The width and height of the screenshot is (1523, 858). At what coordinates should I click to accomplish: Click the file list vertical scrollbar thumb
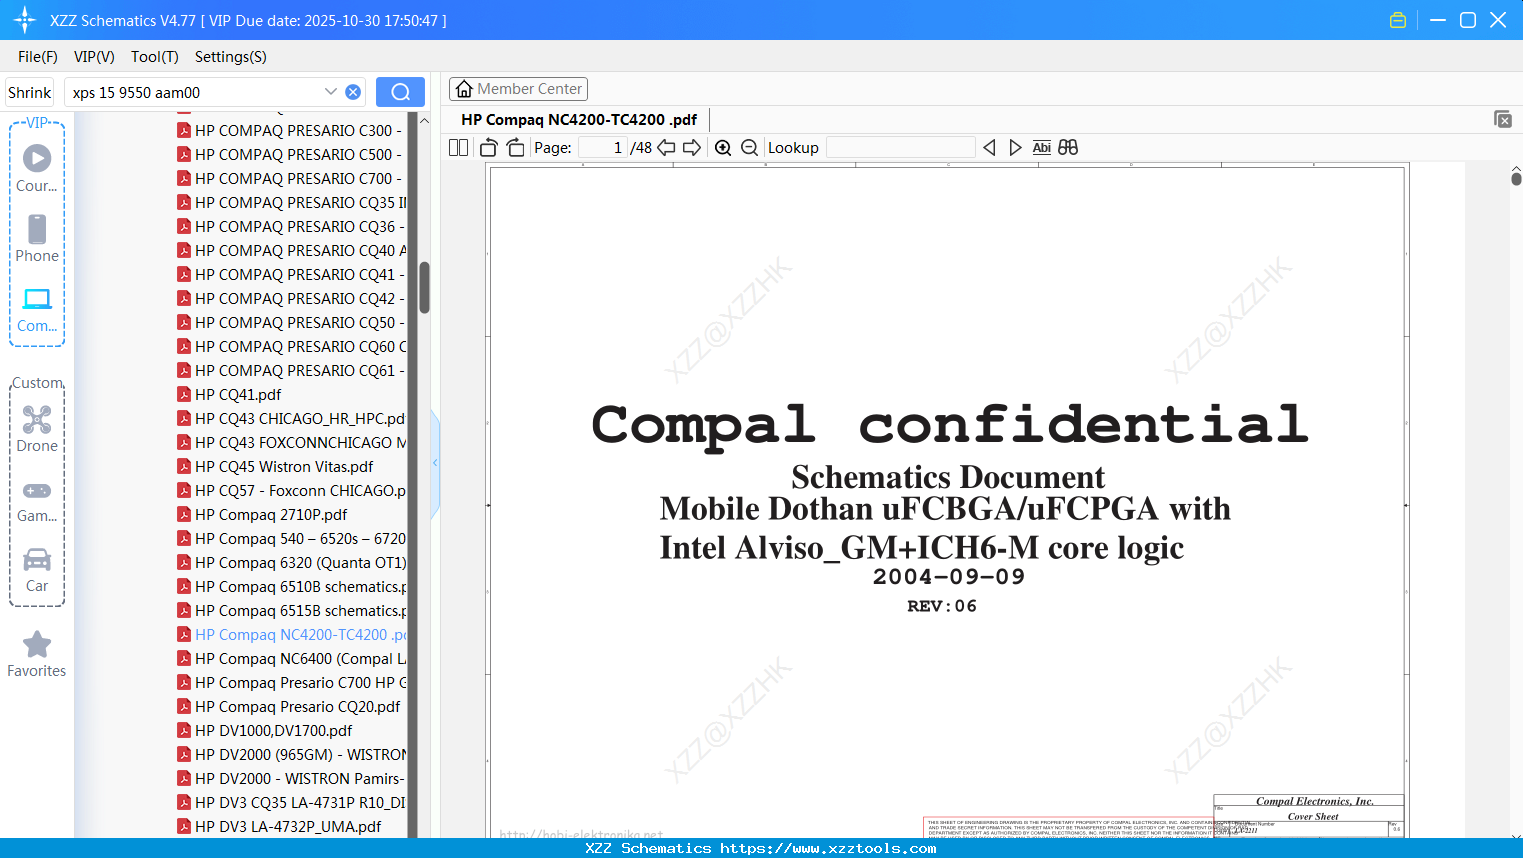pyautogui.click(x=424, y=288)
